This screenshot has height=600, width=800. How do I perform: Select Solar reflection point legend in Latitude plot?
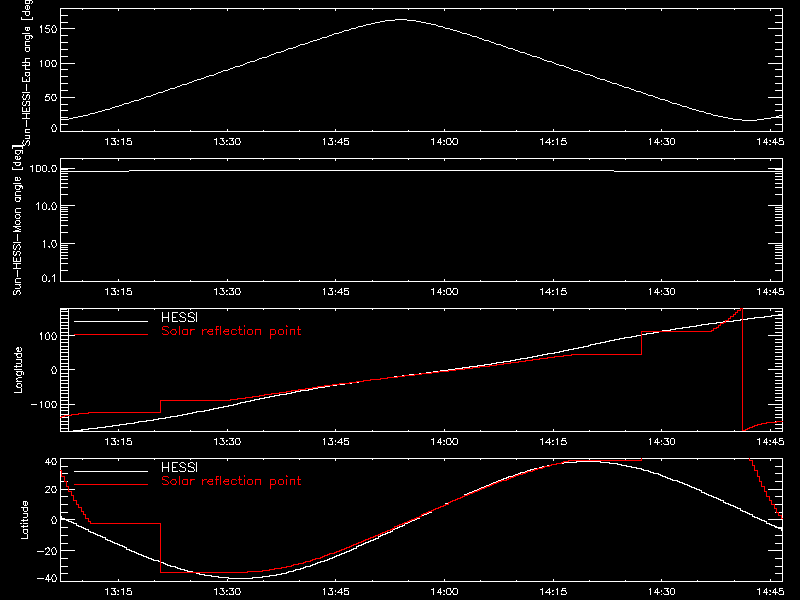tap(231, 481)
